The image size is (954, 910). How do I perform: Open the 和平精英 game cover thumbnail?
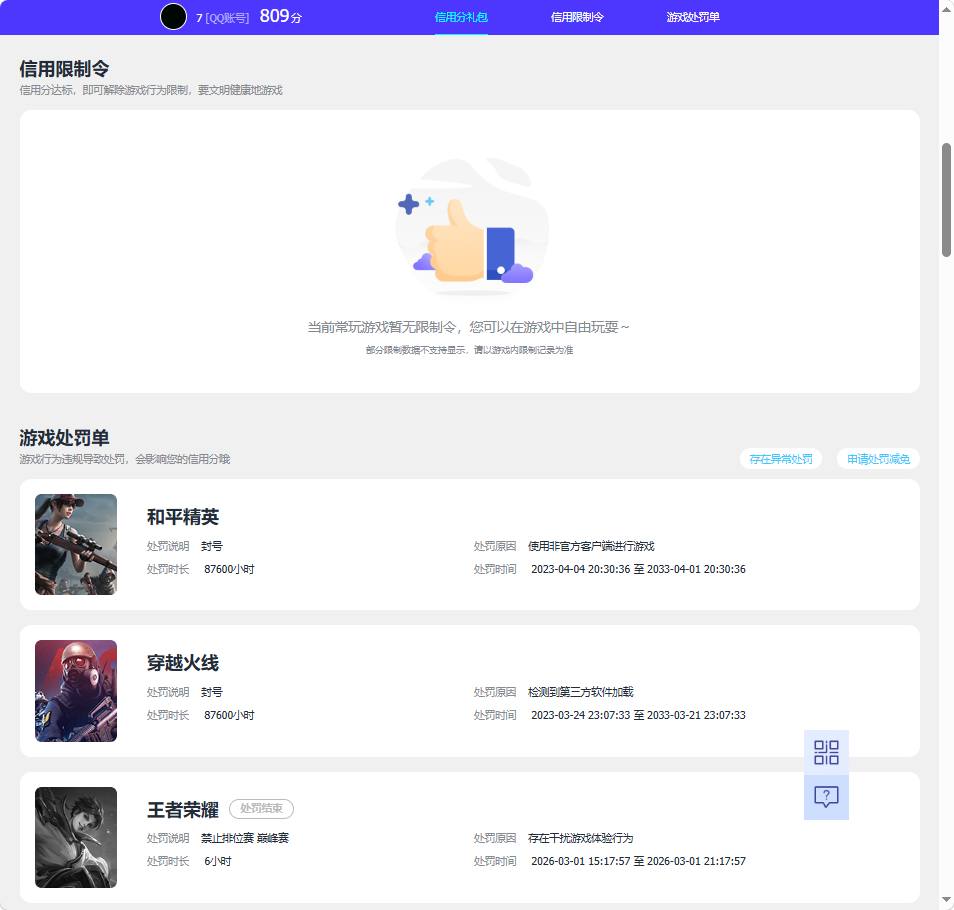pos(76,544)
